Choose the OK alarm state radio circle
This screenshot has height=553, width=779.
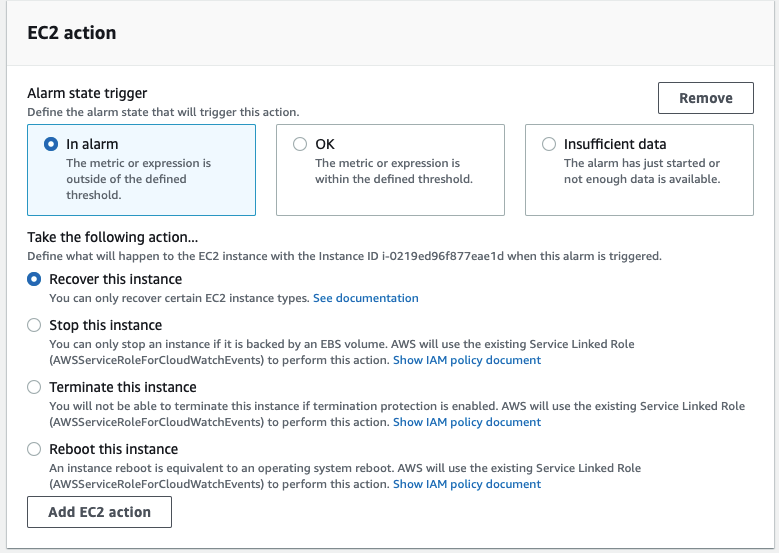coord(300,144)
